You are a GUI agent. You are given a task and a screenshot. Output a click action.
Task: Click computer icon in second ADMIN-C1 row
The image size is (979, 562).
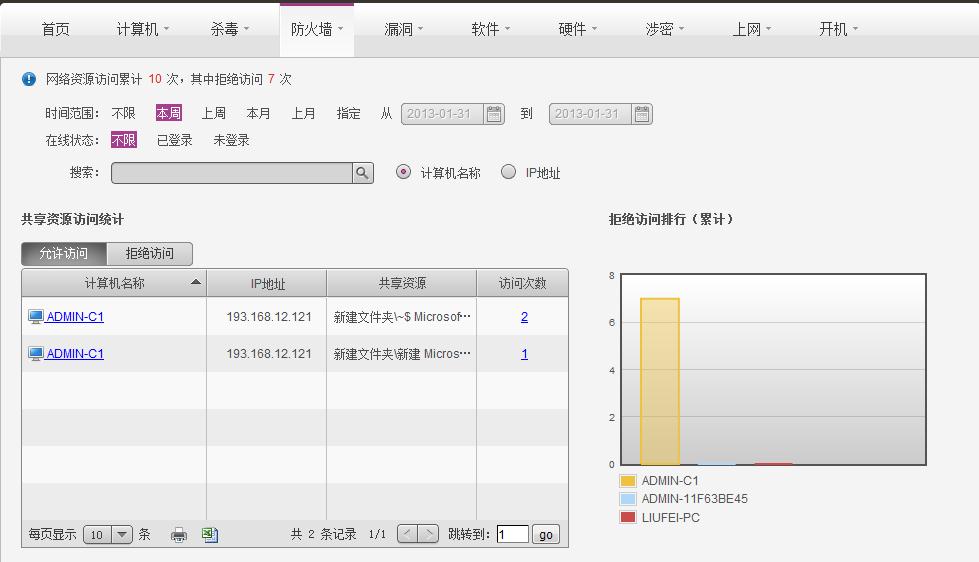(36, 353)
